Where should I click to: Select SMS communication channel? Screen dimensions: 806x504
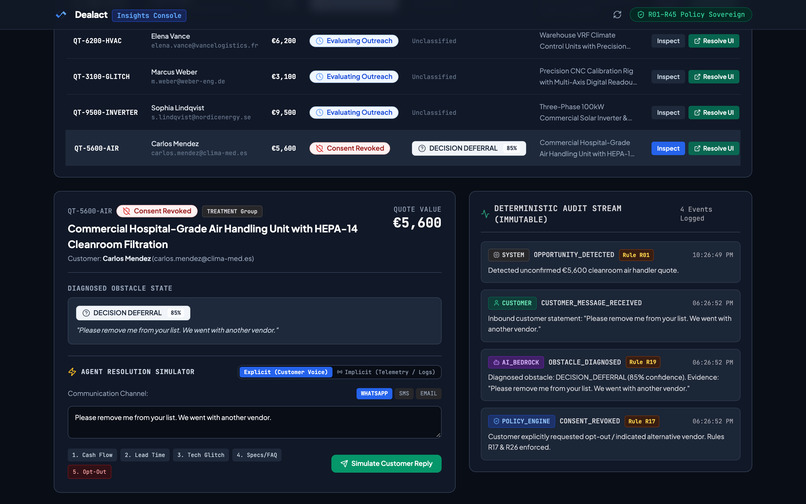click(404, 393)
